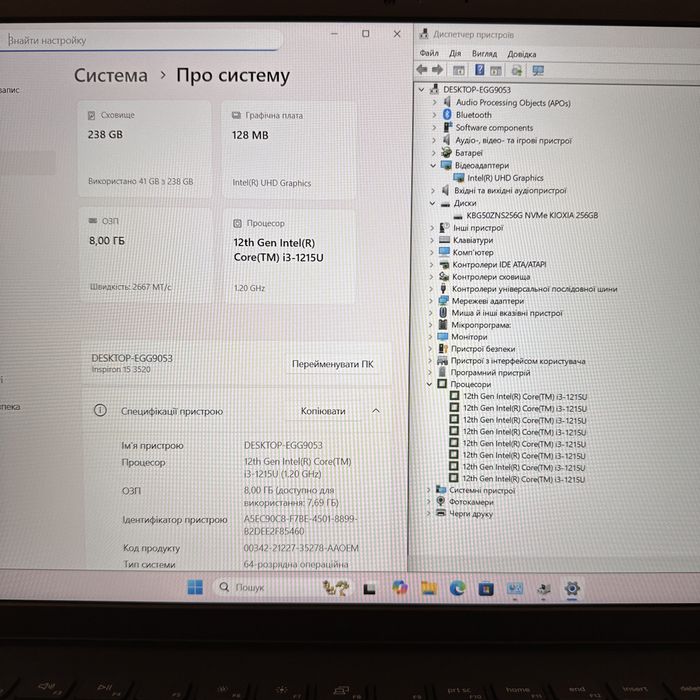
Task: Open Microsoft Edge from the taskbar
Action: pos(458,588)
